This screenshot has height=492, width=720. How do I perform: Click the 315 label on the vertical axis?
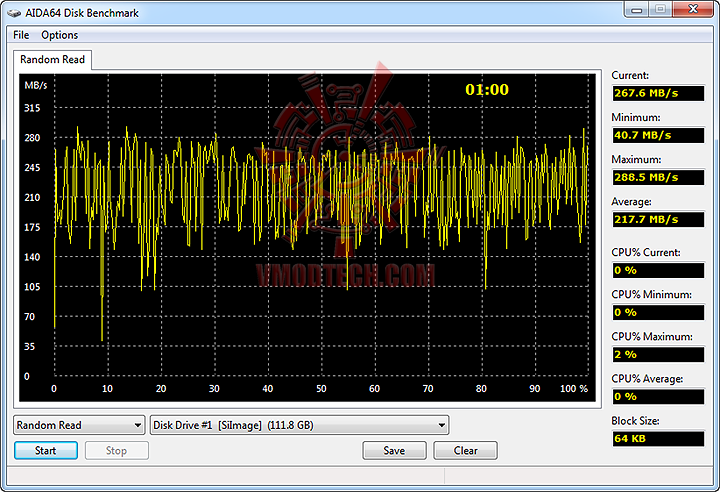pos(32,108)
